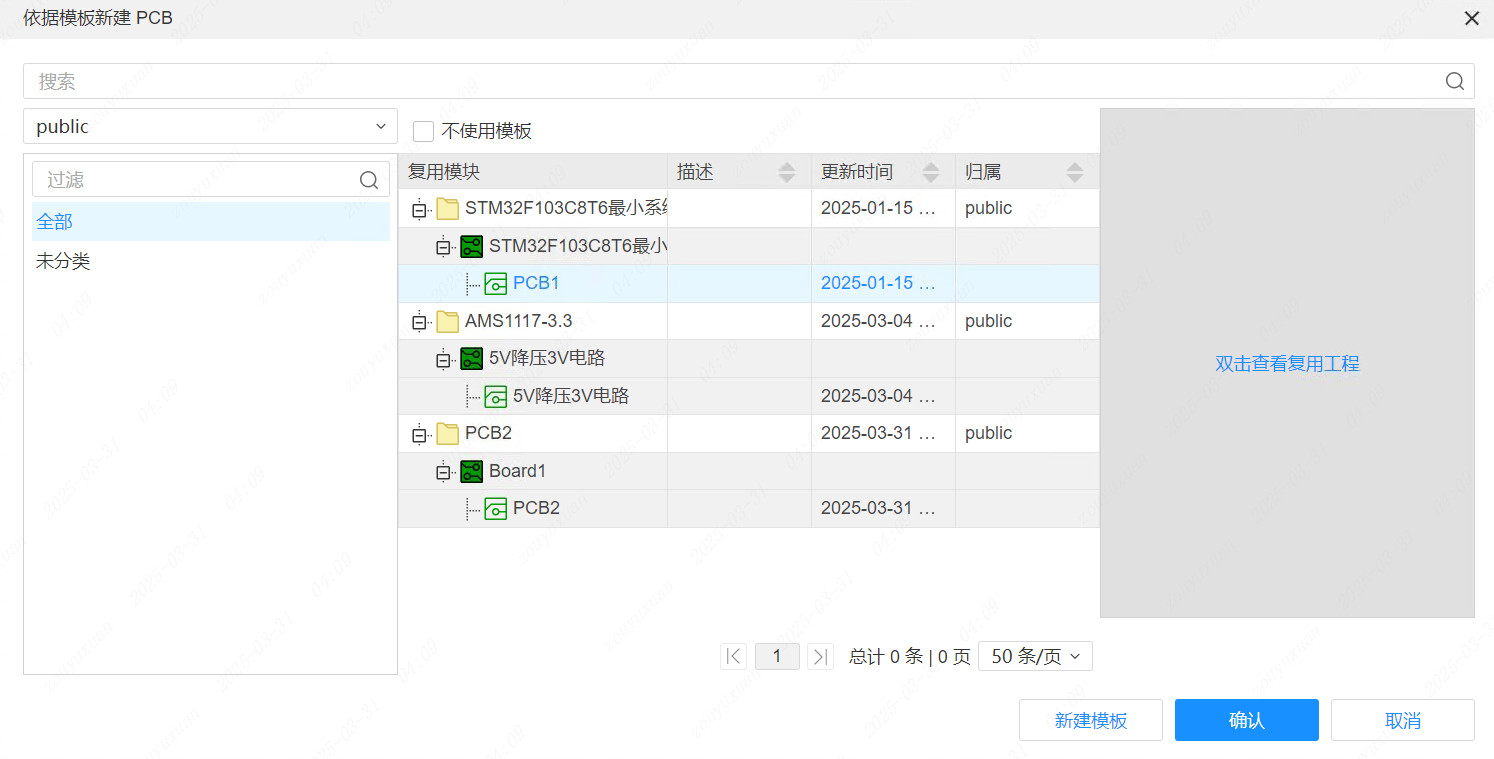The width and height of the screenshot is (1494, 759).
Task: Enable the 不使用模板 checkbox
Action: 423,130
